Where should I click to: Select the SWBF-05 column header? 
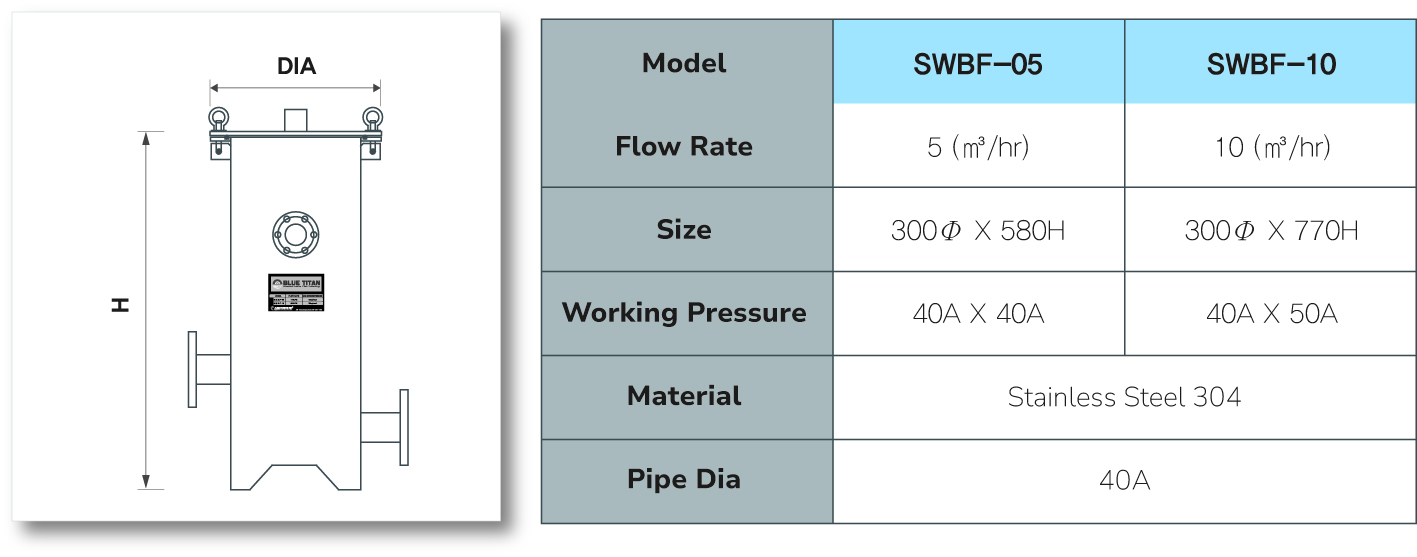[x=978, y=61]
